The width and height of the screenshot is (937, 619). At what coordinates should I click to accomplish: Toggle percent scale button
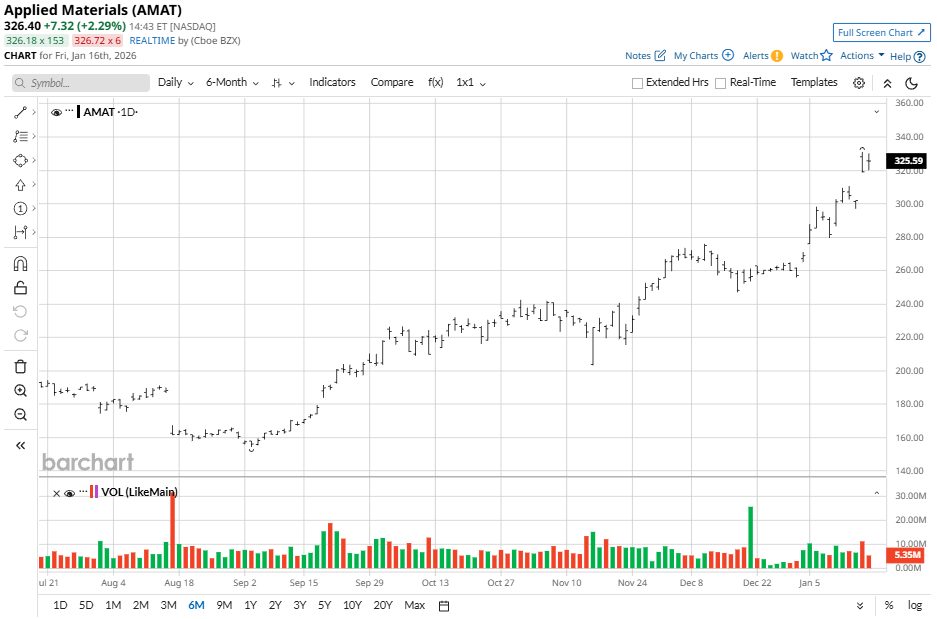[x=889, y=605]
